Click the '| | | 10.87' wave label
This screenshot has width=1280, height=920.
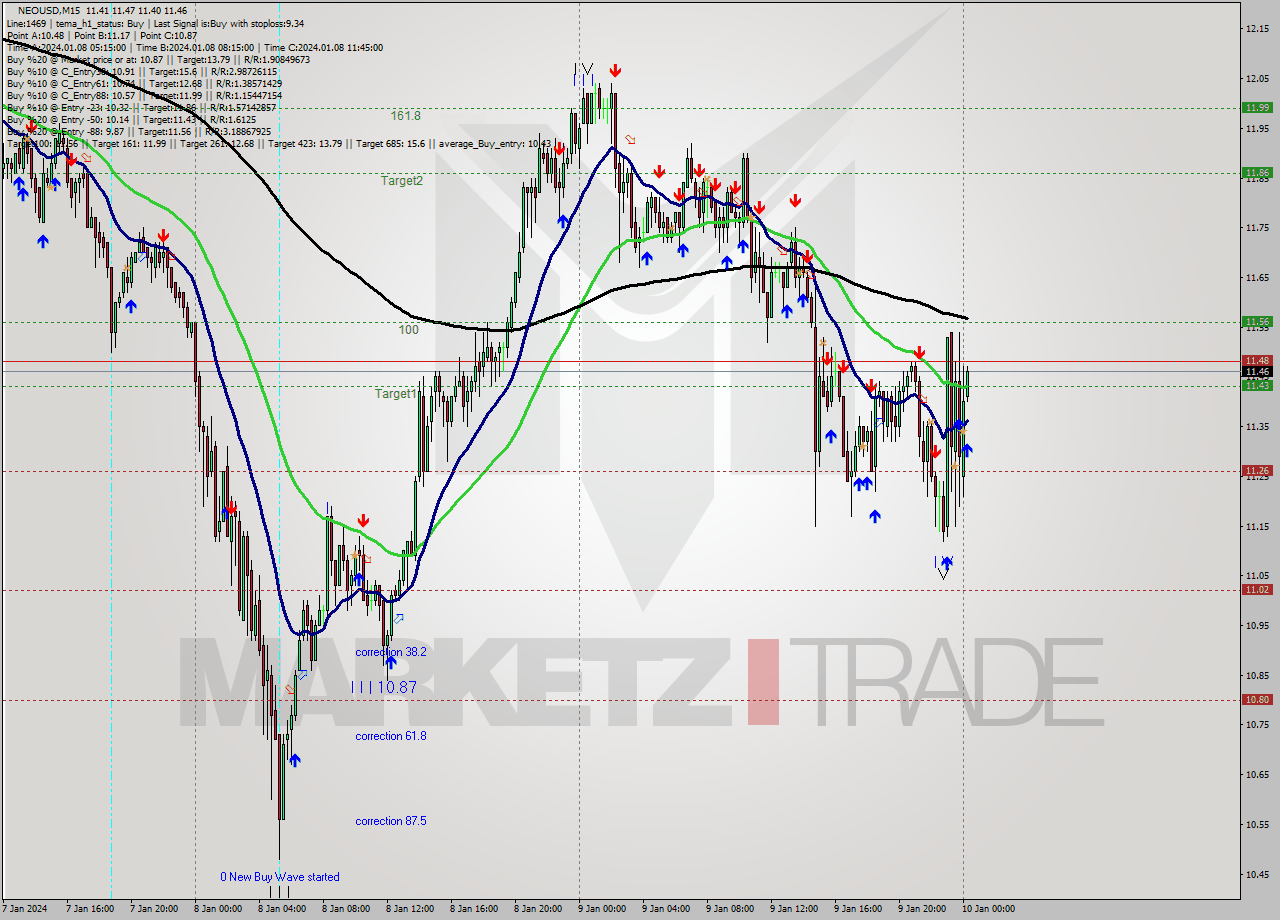pos(384,688)
